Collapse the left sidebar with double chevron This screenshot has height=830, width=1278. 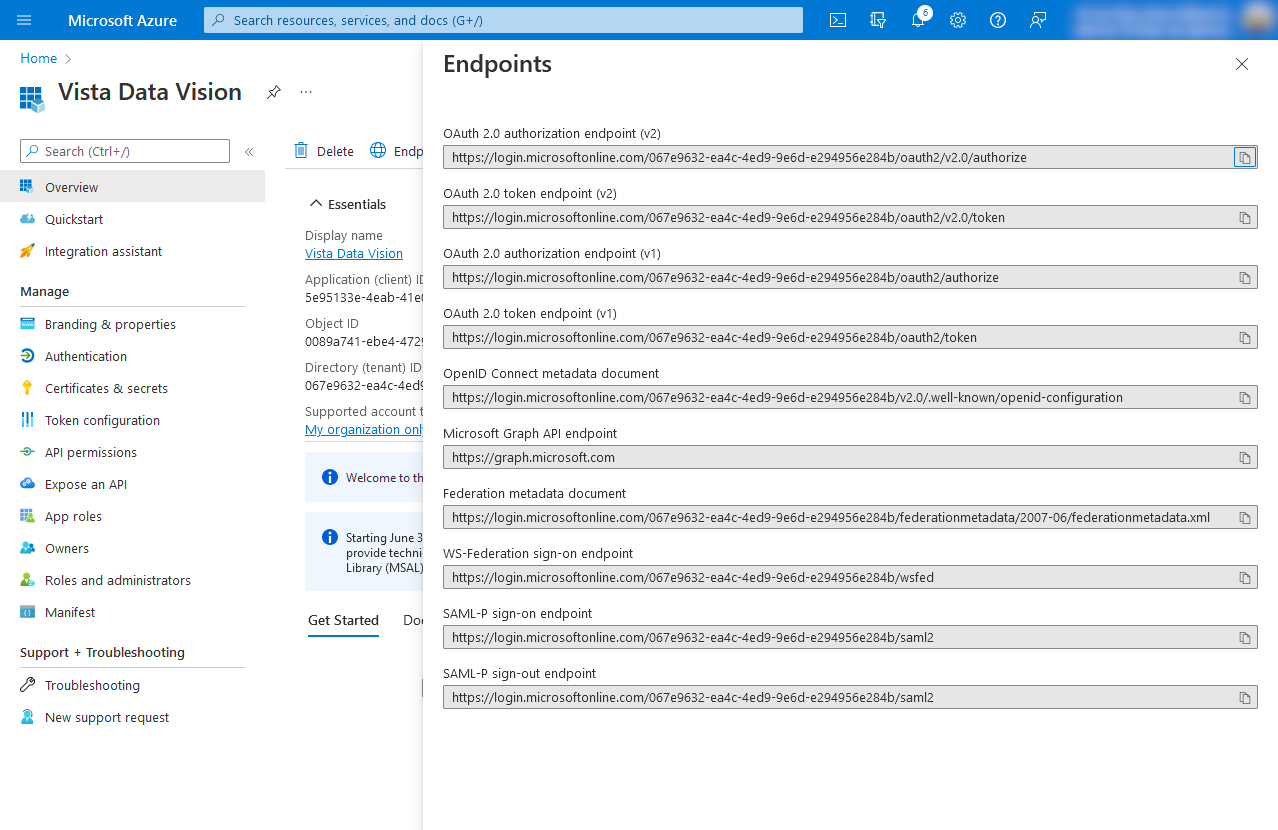coord(249,152)
